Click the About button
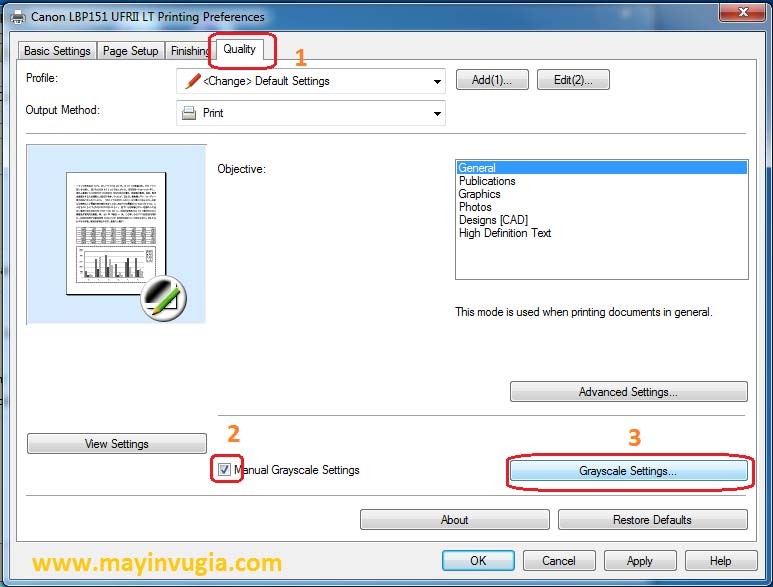 tap(455, 519)
